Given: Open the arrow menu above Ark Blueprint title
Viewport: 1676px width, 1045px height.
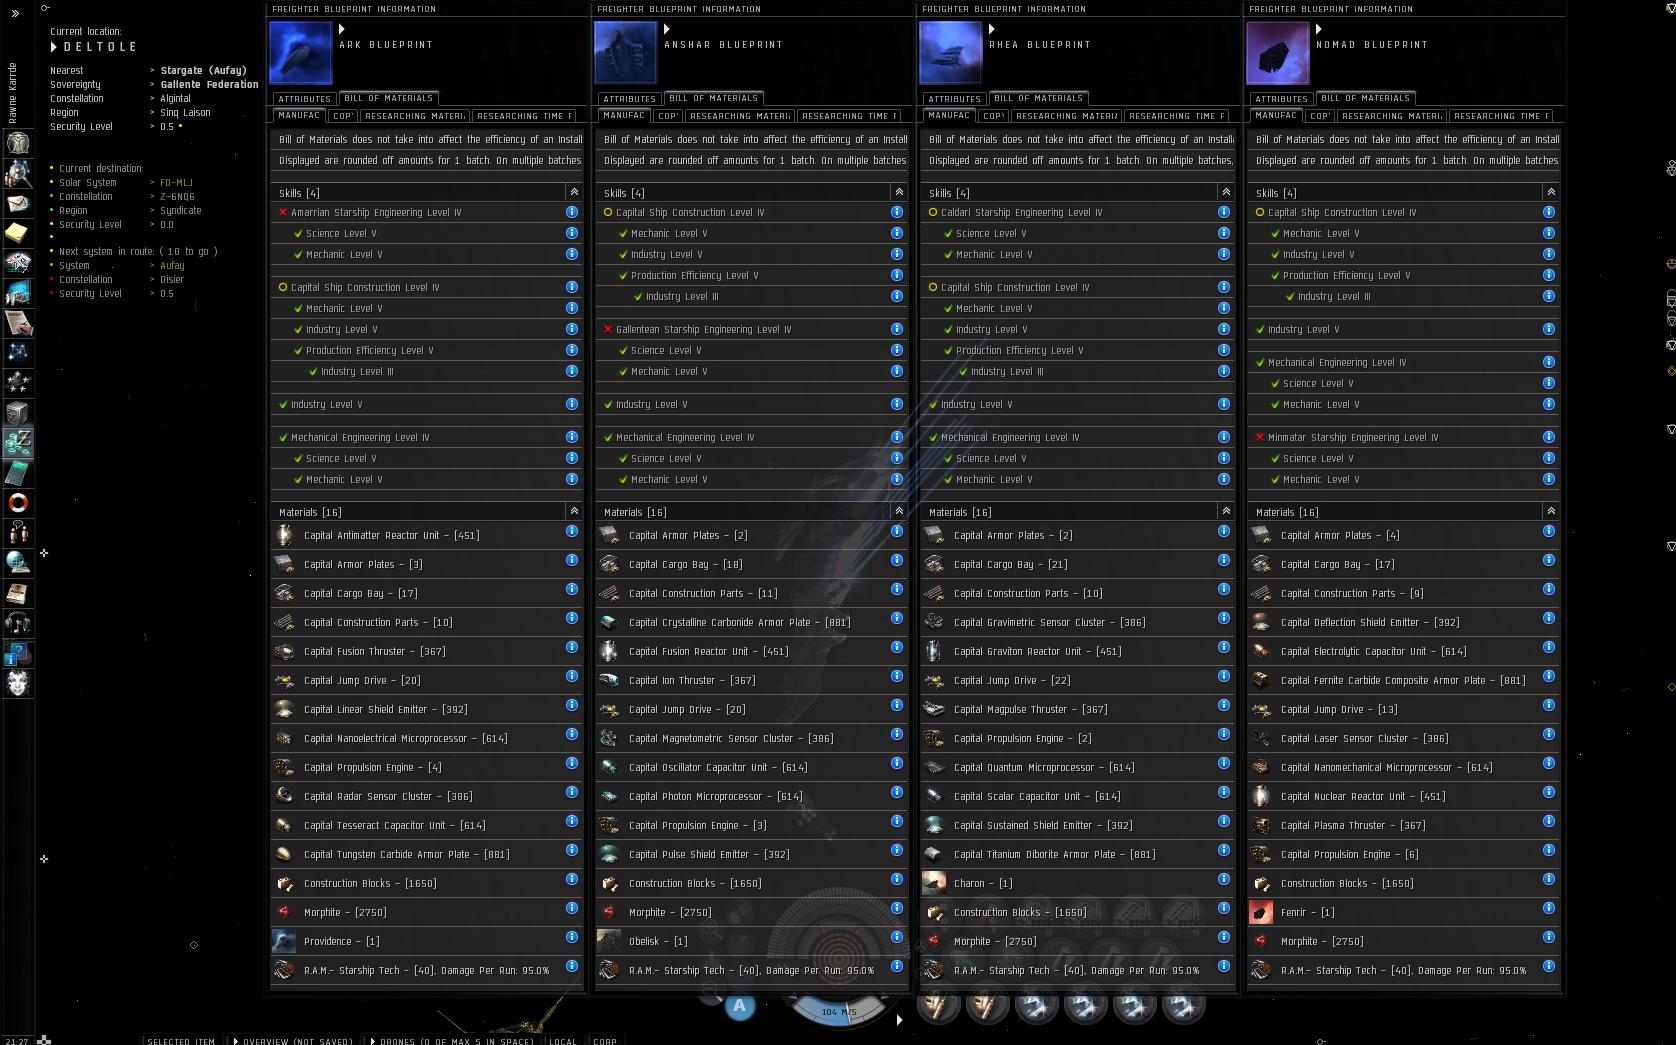Looking at the screenshot, I should pos(342,29).
